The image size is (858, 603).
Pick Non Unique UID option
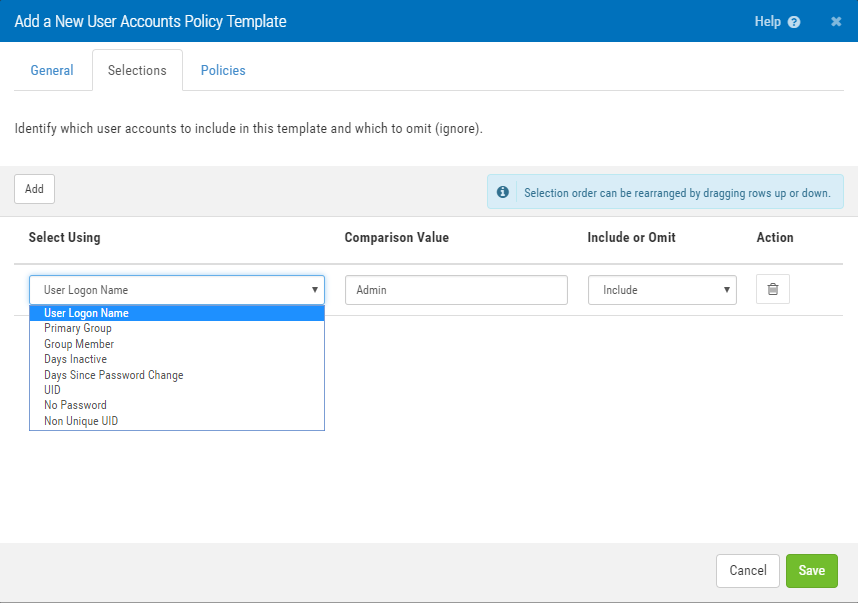pos(81,421)
